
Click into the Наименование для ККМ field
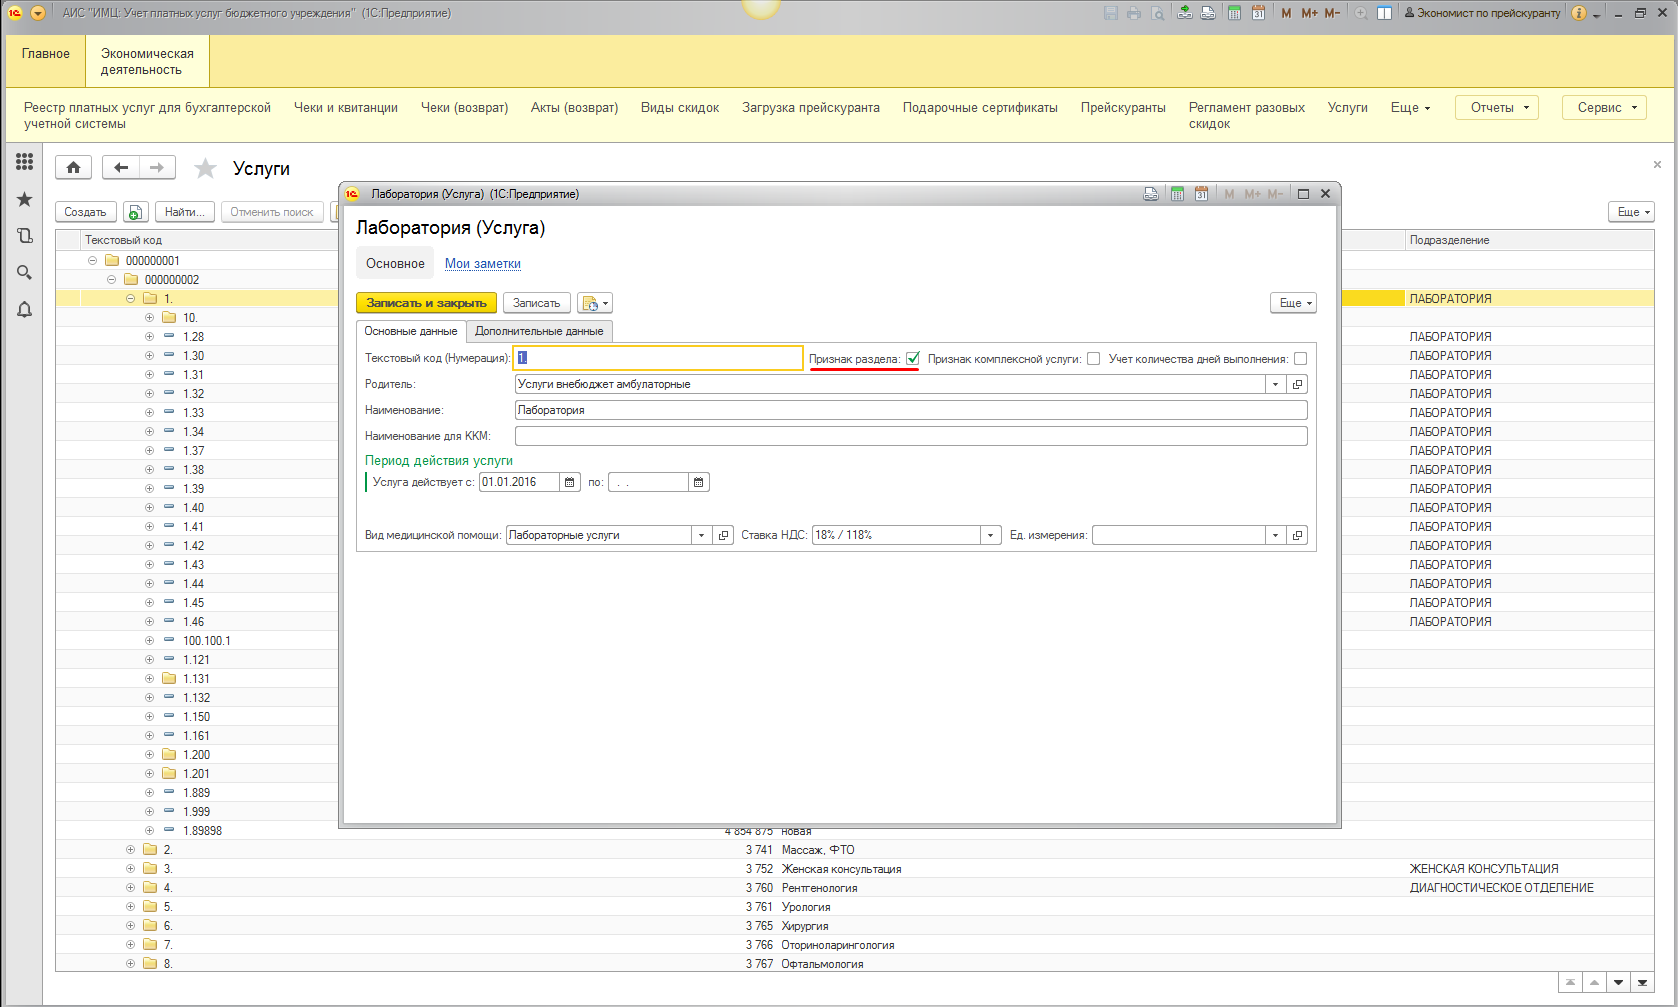(911, 436)
